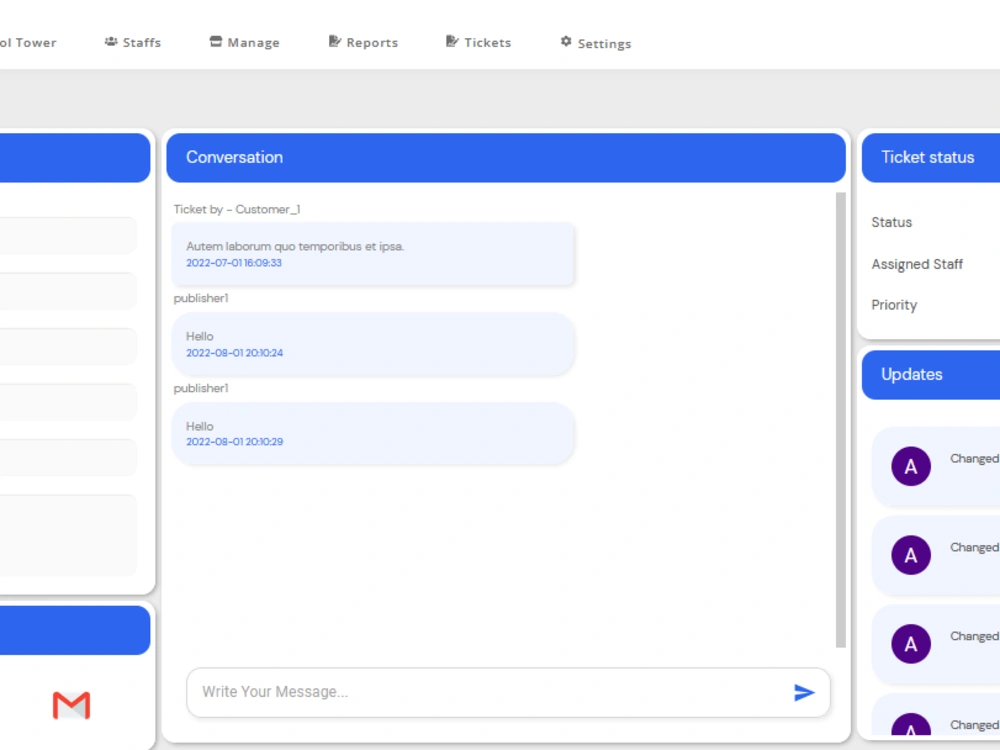Click the third Changed update text
Image resolution: width=1000 pixels, height=750 pixels.
pyautogui.click(x=974, y=636)
